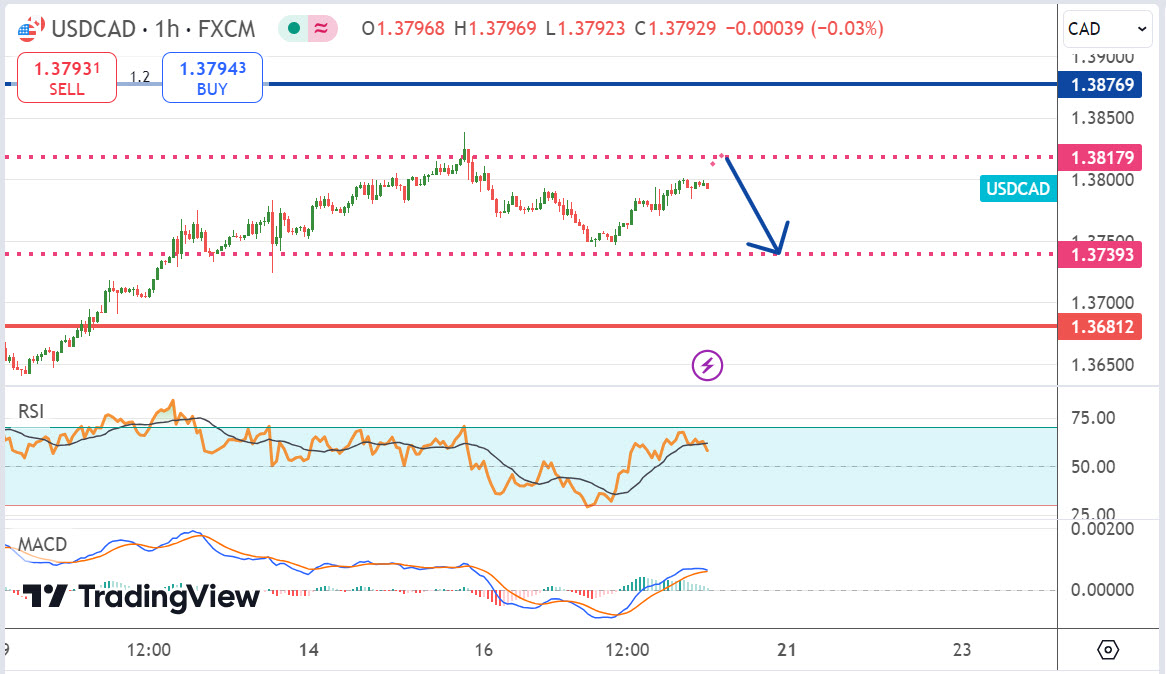Click the green market status dot
The height and width of the screenshot is (674, 1166).
click(294, 28)
